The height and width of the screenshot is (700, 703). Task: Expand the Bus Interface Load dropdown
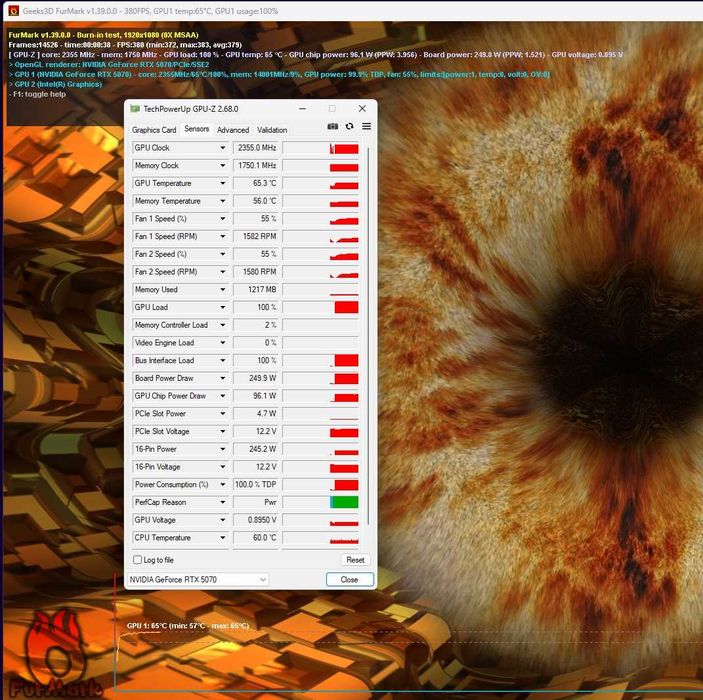click(222, 360)
